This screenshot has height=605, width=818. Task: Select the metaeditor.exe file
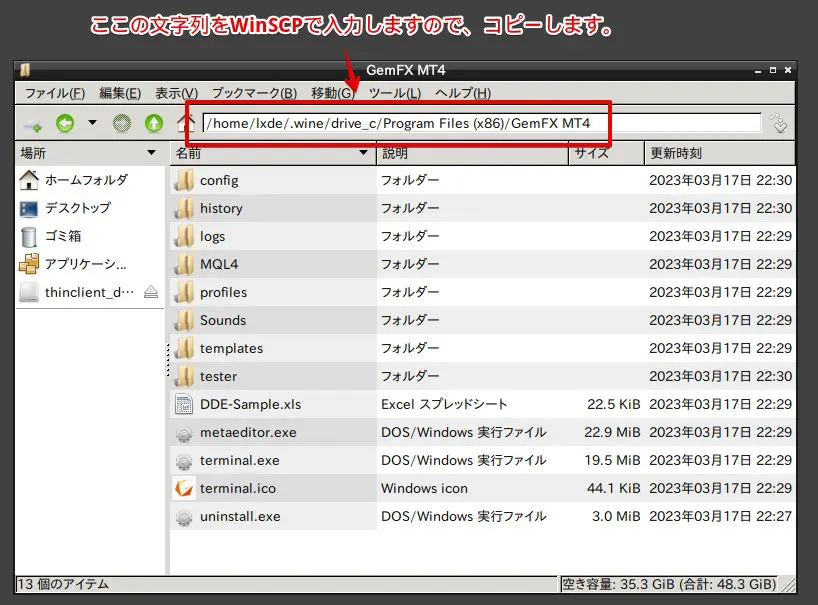[247, 433]
